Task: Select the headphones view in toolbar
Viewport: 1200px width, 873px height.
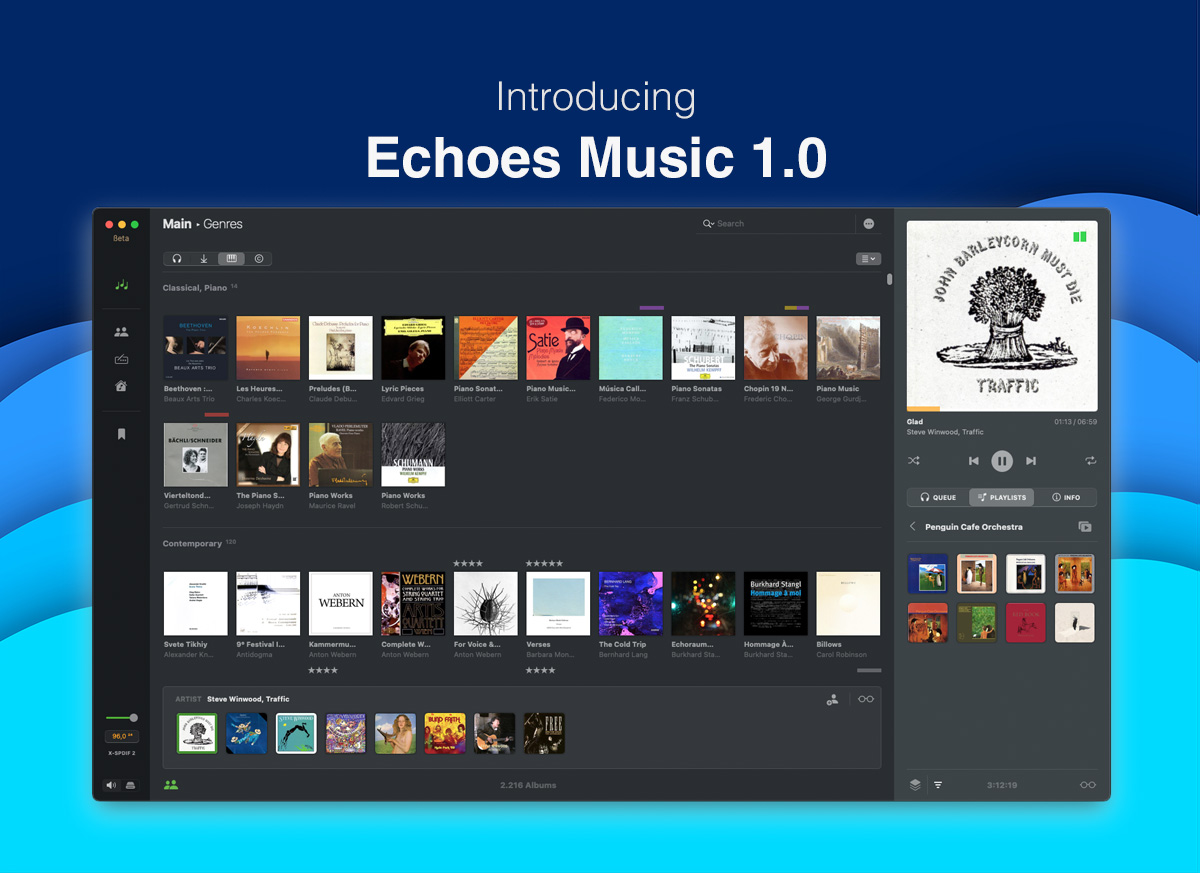Action: [x=177, y=259]
